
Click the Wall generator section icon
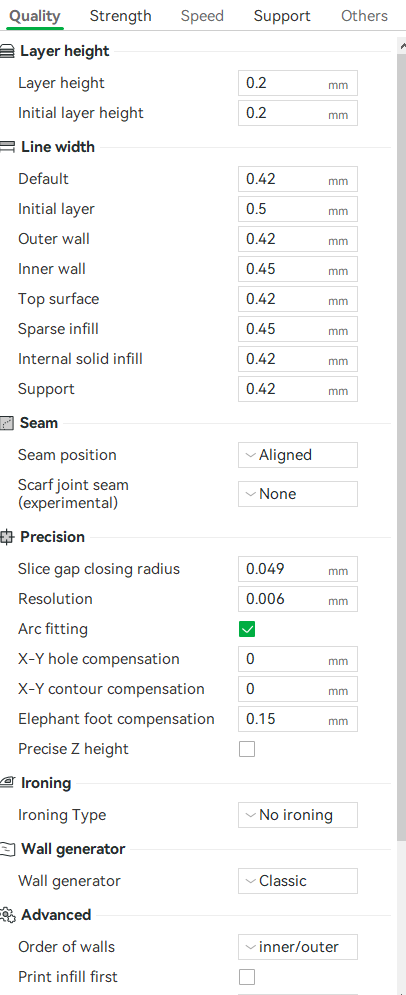tap(7, 849)
